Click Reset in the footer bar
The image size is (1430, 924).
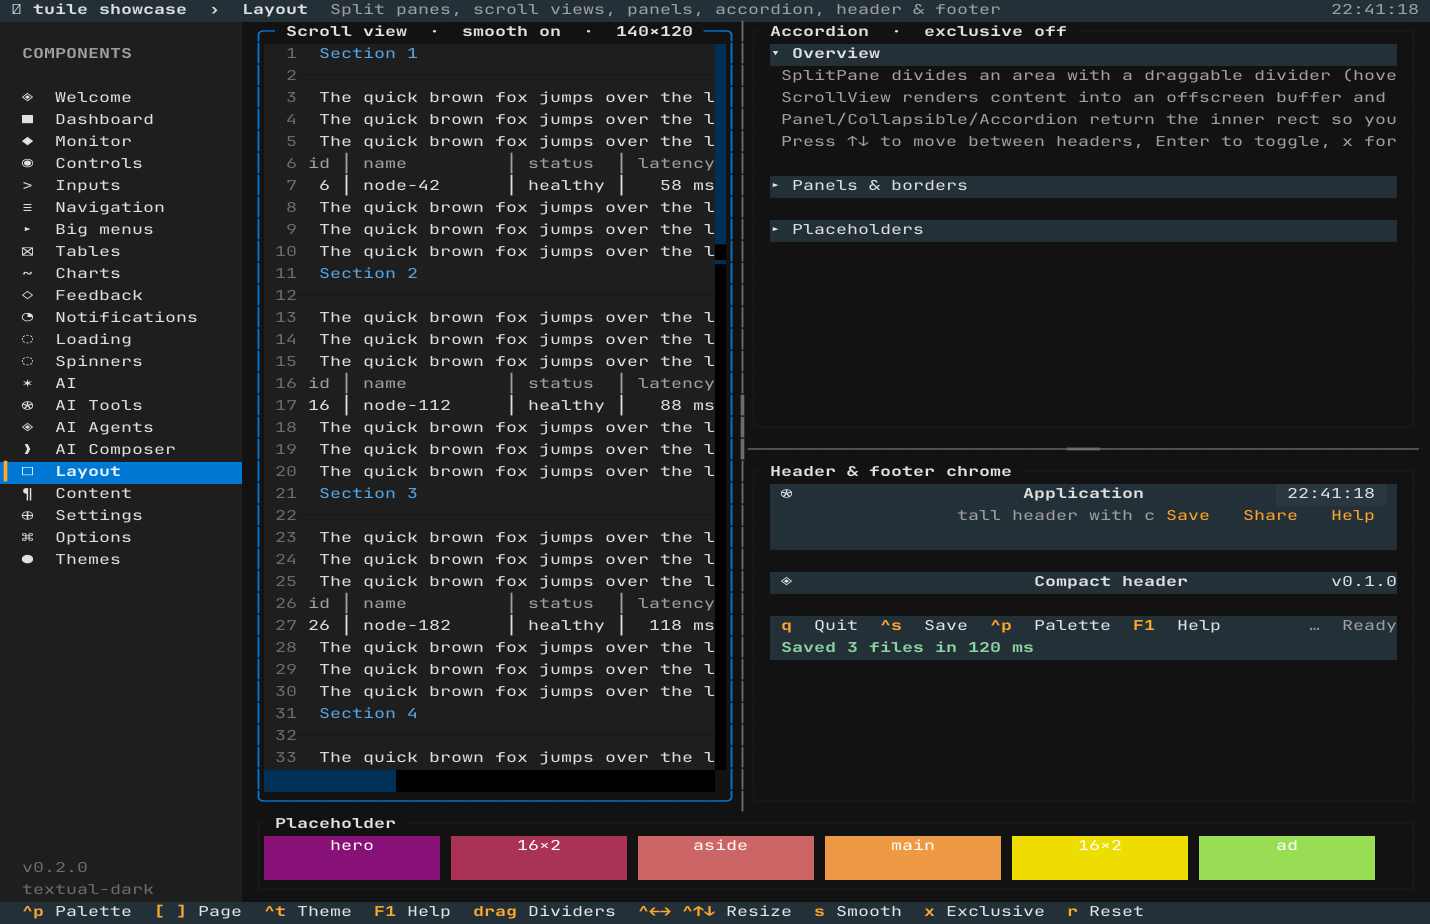click(x=1105, y=911)
